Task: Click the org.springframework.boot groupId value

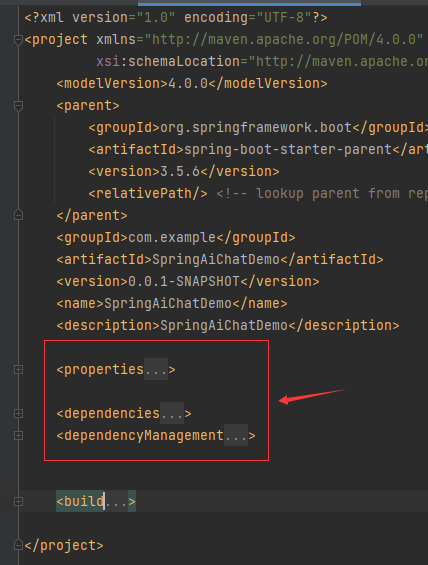Action: coord(256,128)
